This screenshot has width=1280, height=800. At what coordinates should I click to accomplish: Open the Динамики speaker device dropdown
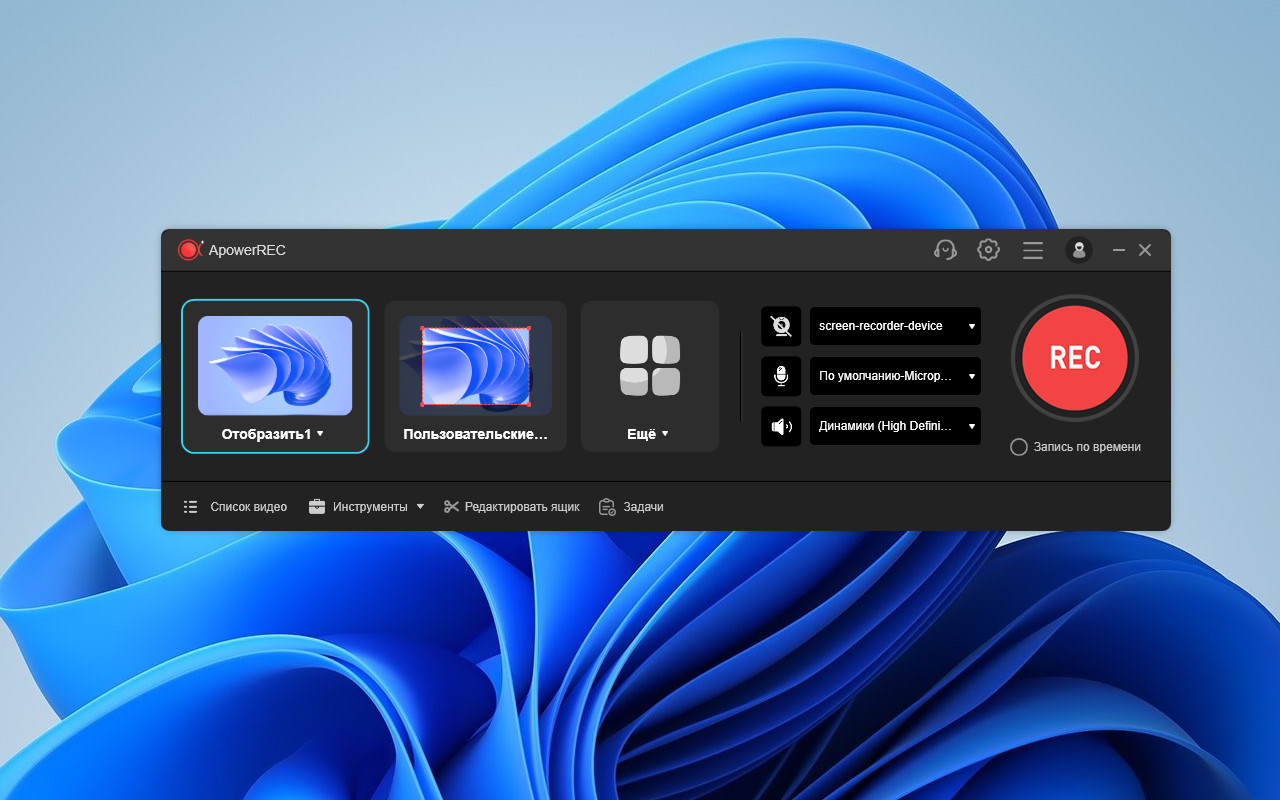click(895, 426)
